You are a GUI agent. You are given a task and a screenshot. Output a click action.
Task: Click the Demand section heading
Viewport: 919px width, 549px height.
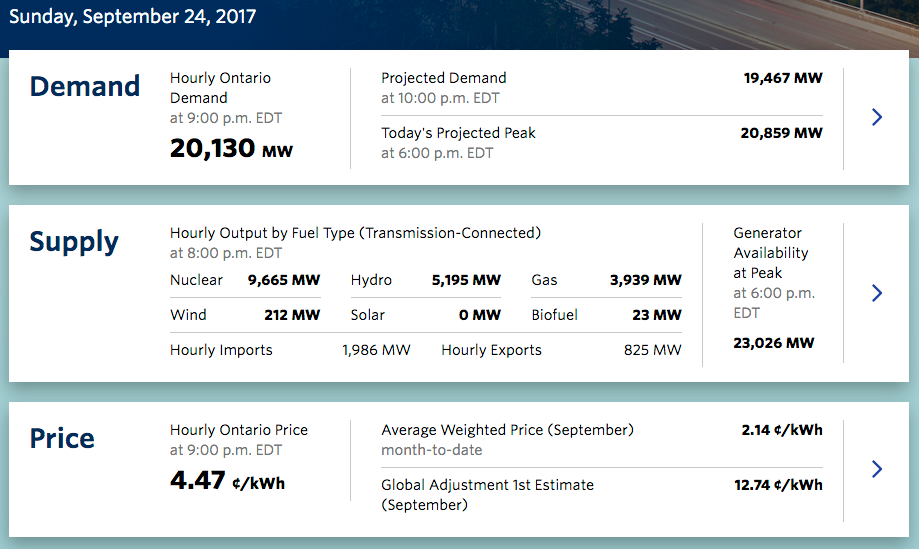[85, 87]
